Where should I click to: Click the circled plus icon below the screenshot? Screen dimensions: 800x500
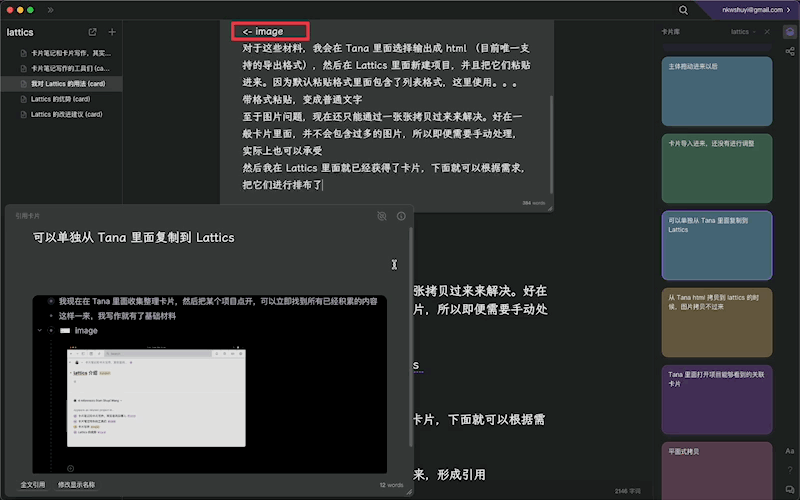pos(70,468)
